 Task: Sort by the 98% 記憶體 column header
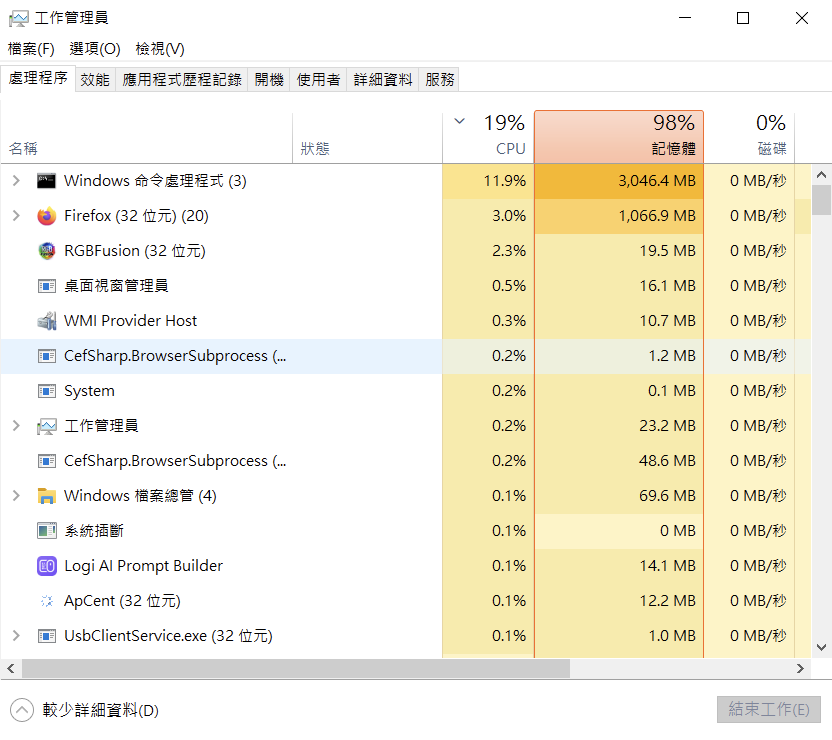click(619, 137)
